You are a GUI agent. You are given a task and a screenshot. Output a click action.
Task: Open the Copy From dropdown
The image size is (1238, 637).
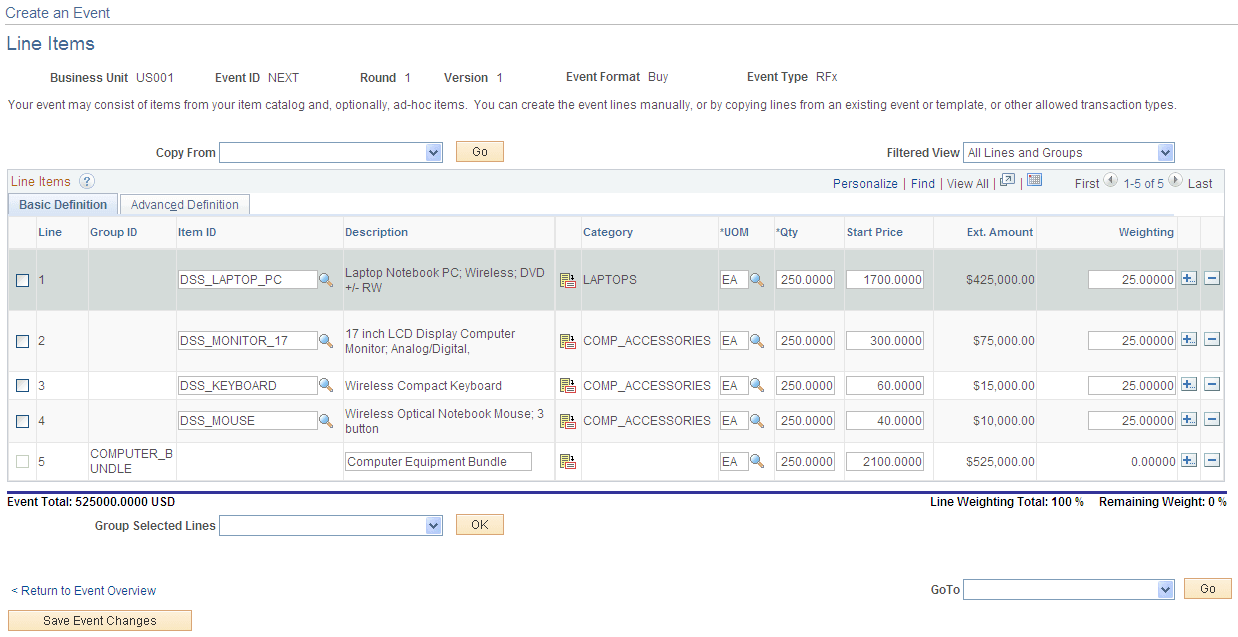(x=432, y=151)
